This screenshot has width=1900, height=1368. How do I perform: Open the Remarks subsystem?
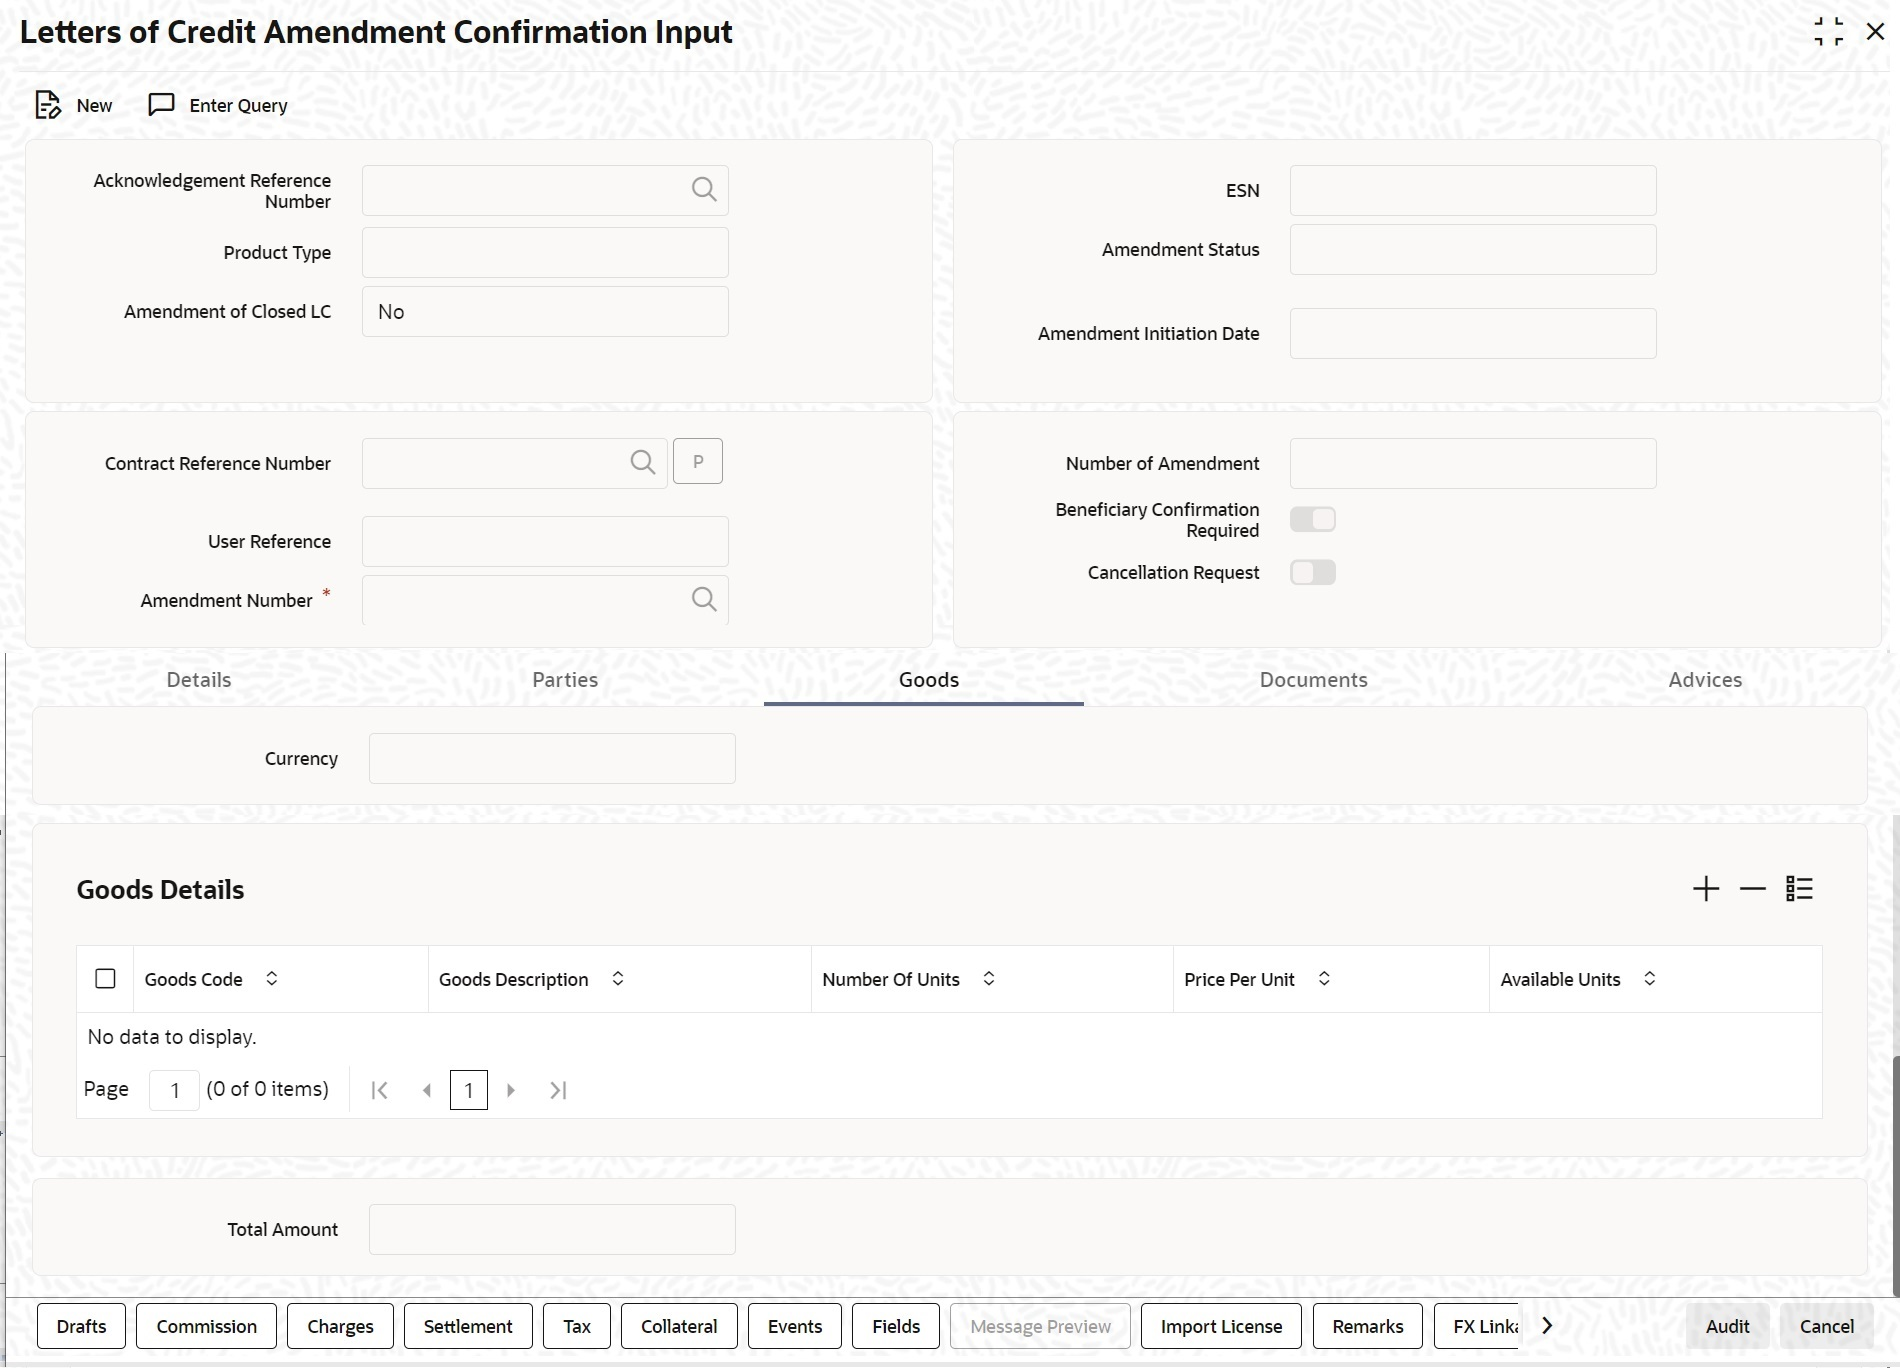click(x=1368, y=1326)
